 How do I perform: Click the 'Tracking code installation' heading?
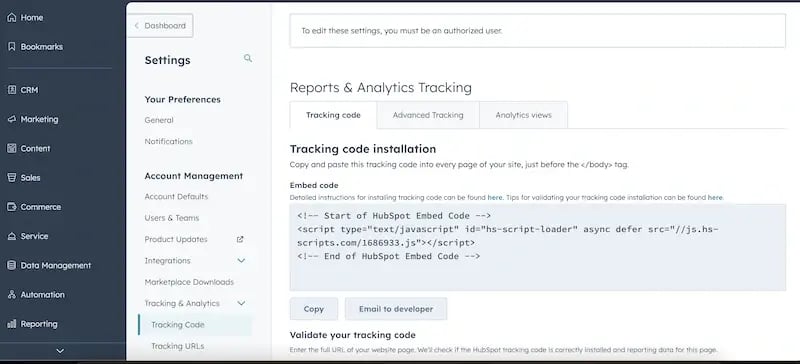coord(363,149)
